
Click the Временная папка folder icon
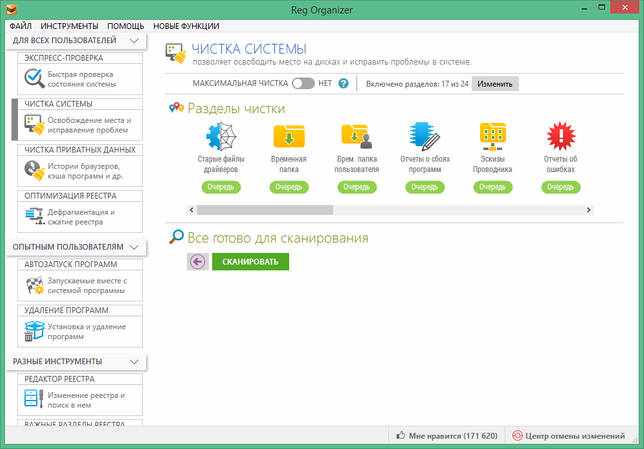click(x=289, y=136)
